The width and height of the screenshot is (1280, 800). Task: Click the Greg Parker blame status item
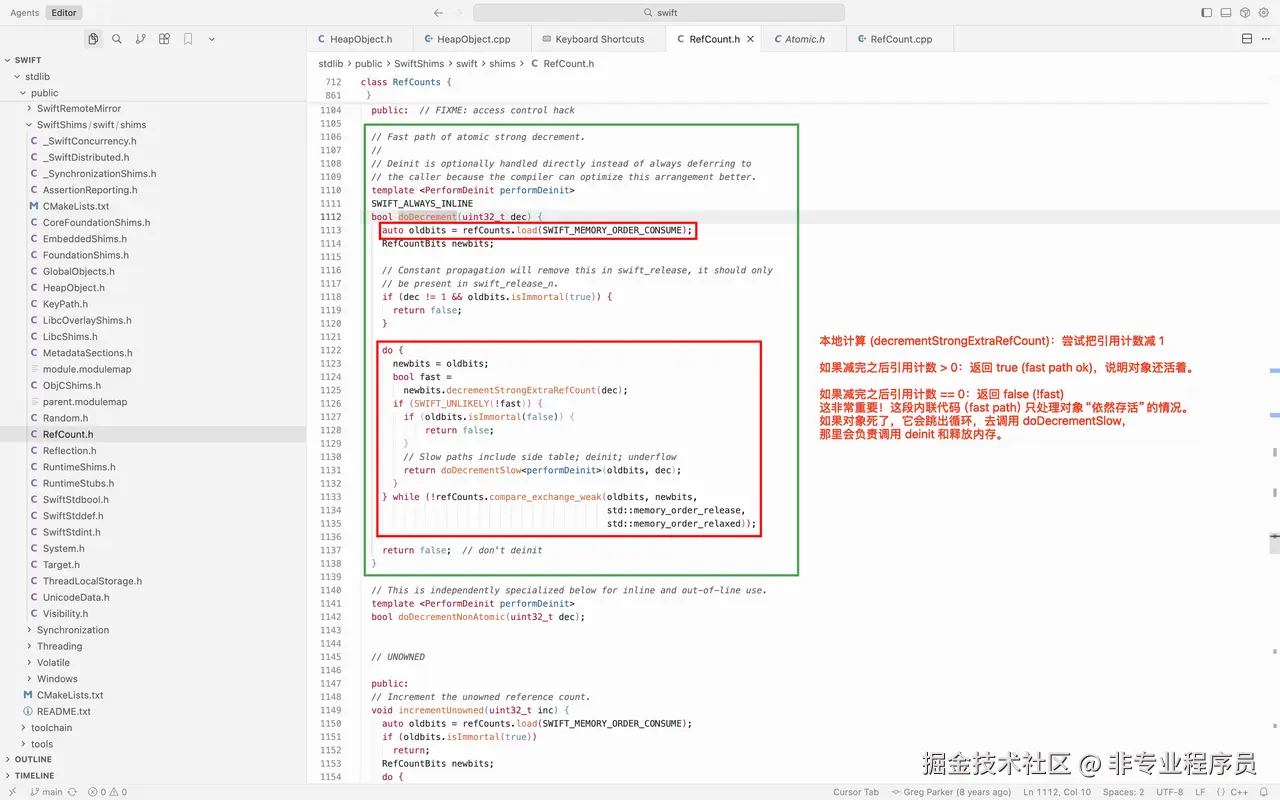(950, 792)
